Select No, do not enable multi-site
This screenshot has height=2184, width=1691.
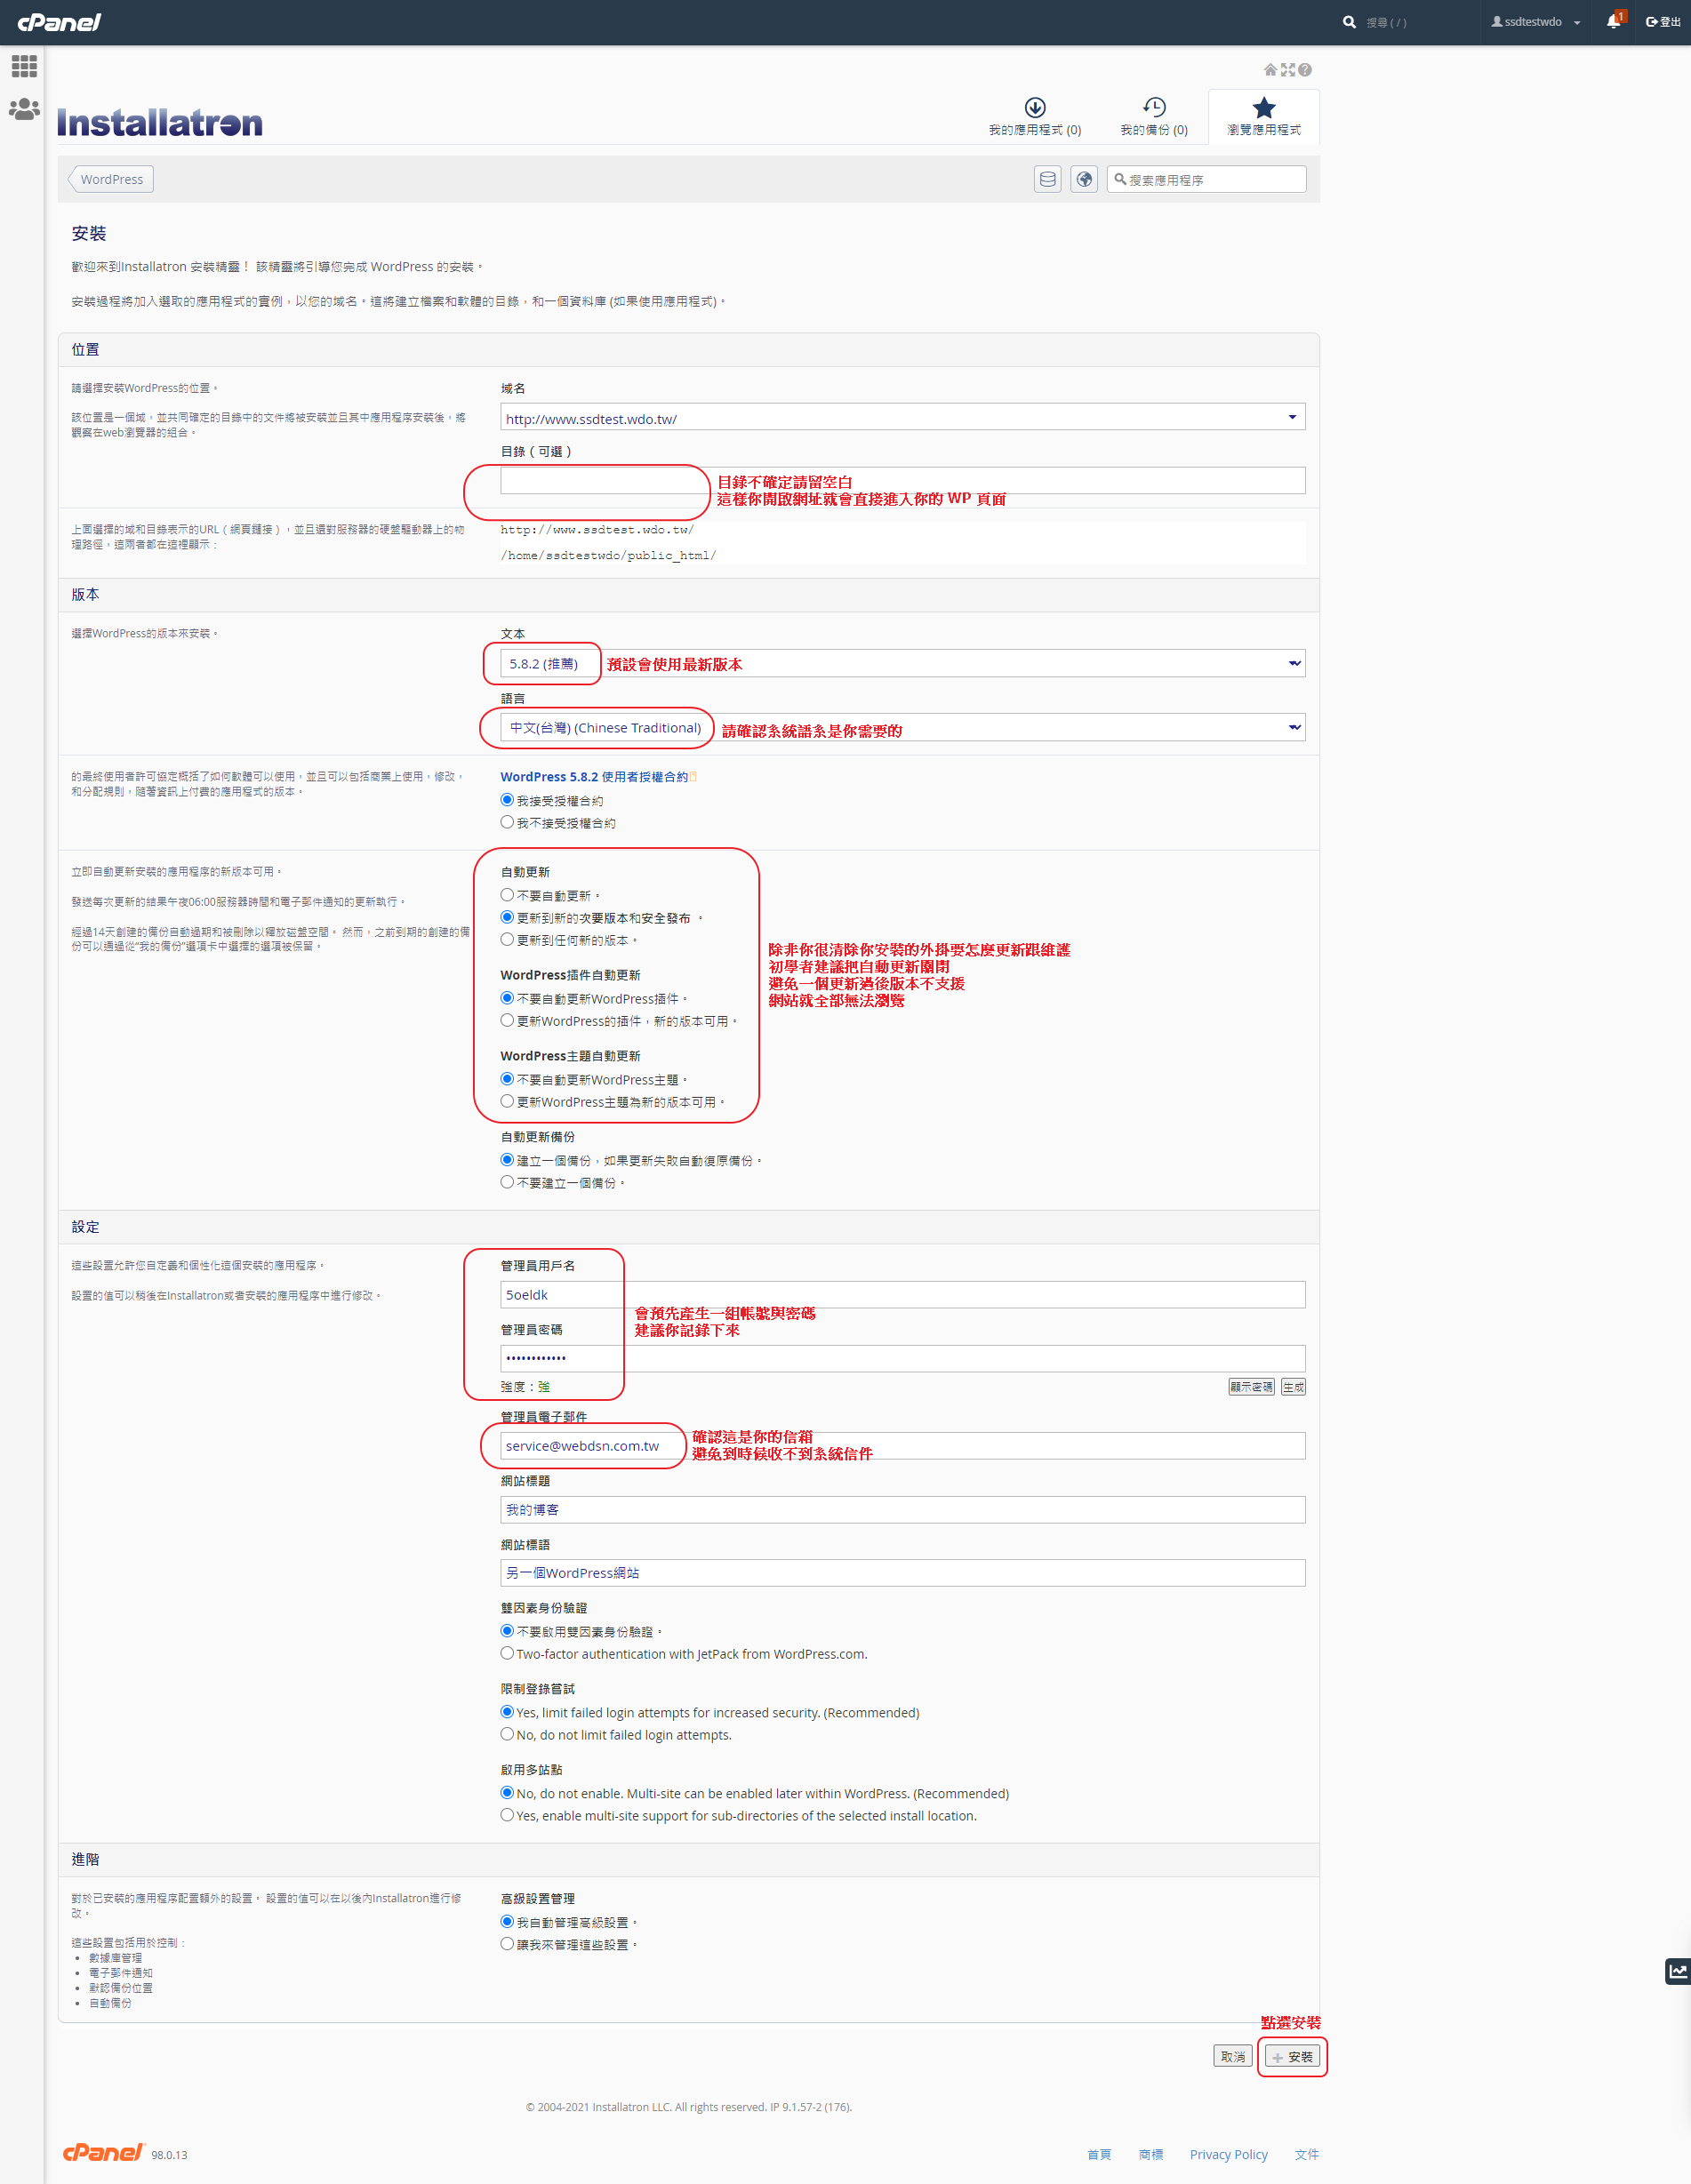[x=507, y=1793]
